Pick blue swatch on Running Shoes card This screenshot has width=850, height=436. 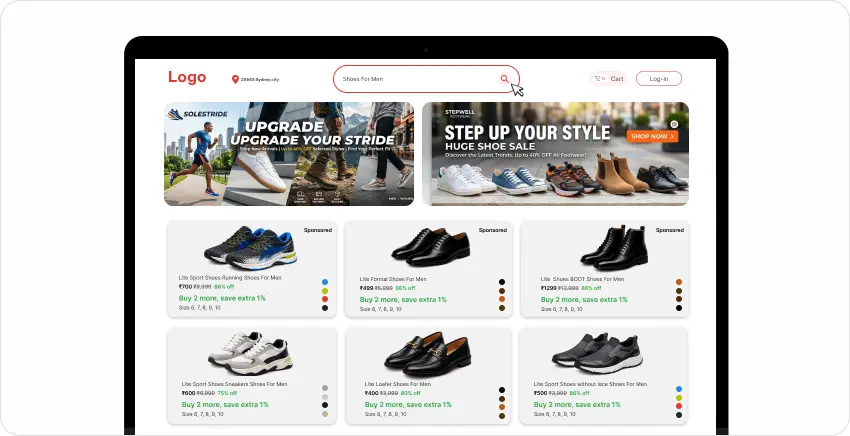[325, 282]
